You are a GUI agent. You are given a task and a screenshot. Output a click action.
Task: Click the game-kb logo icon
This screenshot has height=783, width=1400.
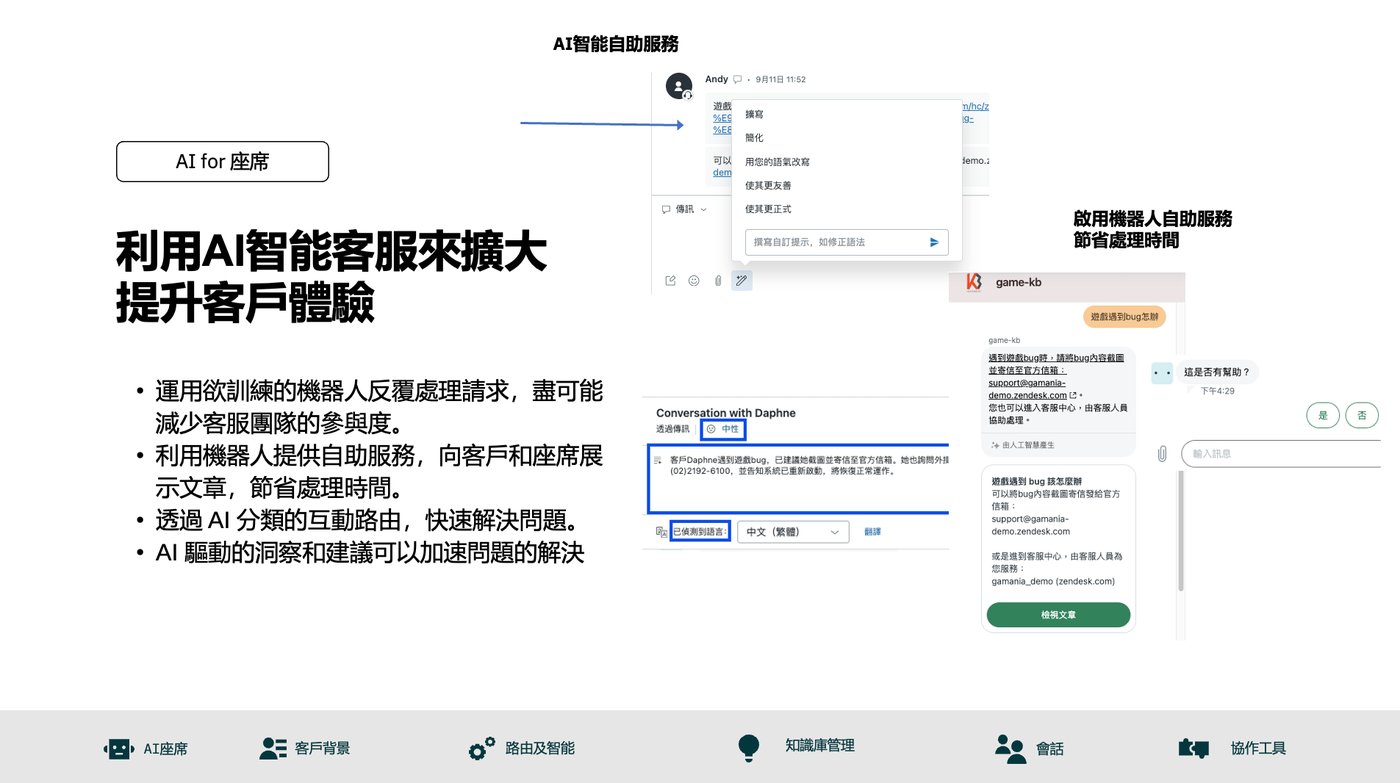click(974, 283)
